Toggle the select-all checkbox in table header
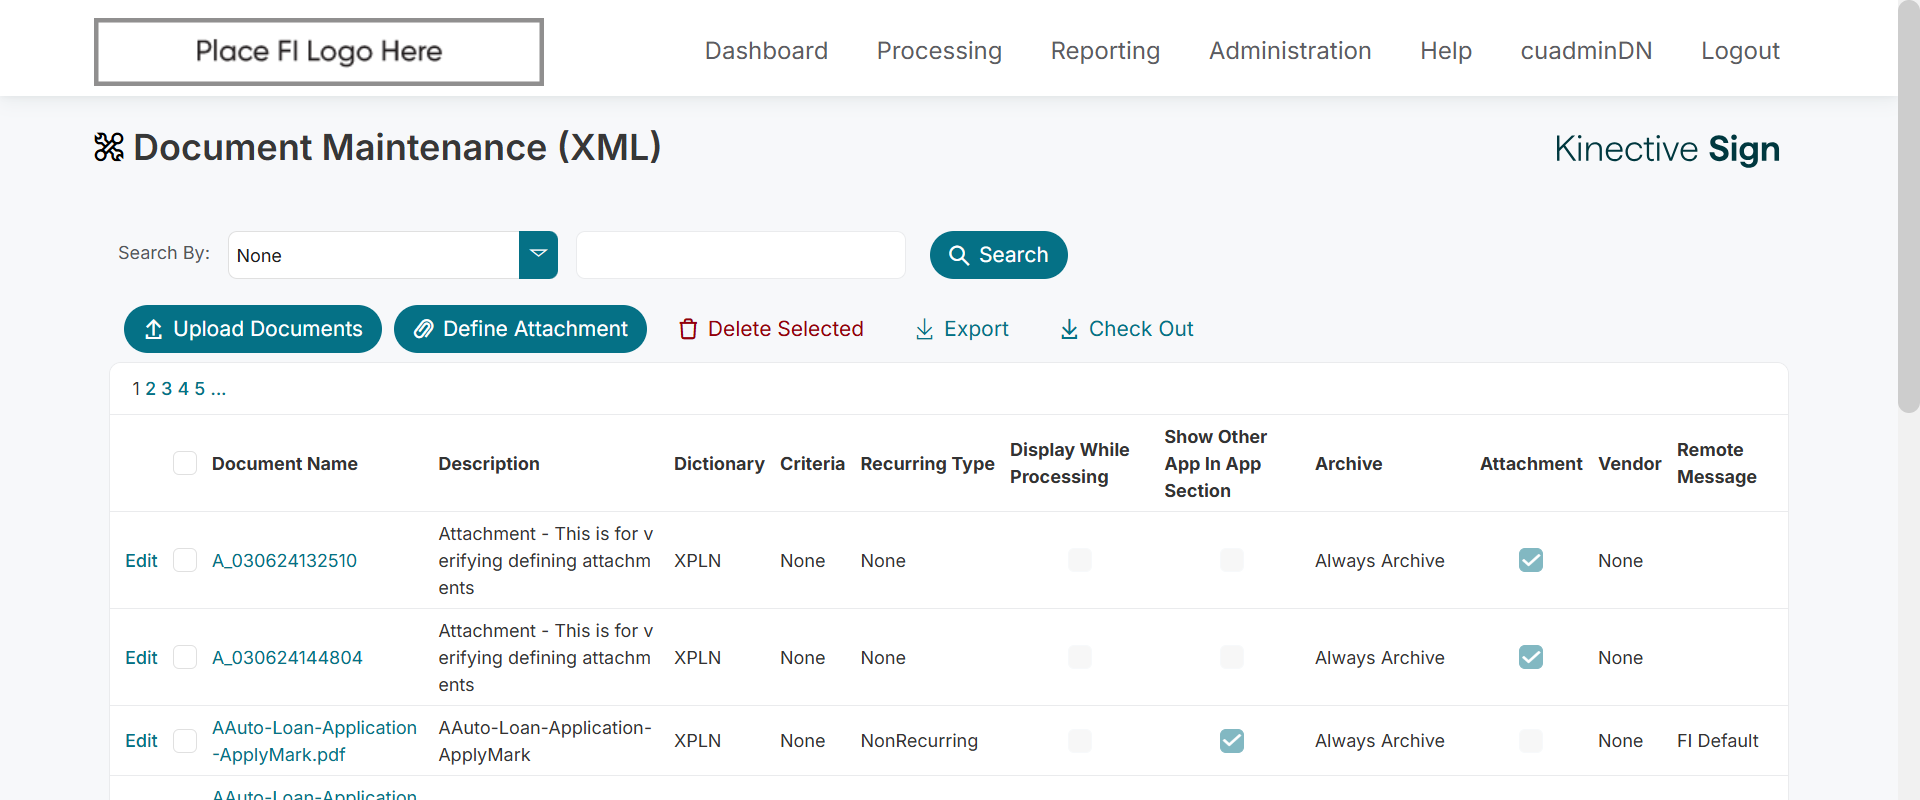Viewport: 1920px width, 800px height. click(185, 463)
